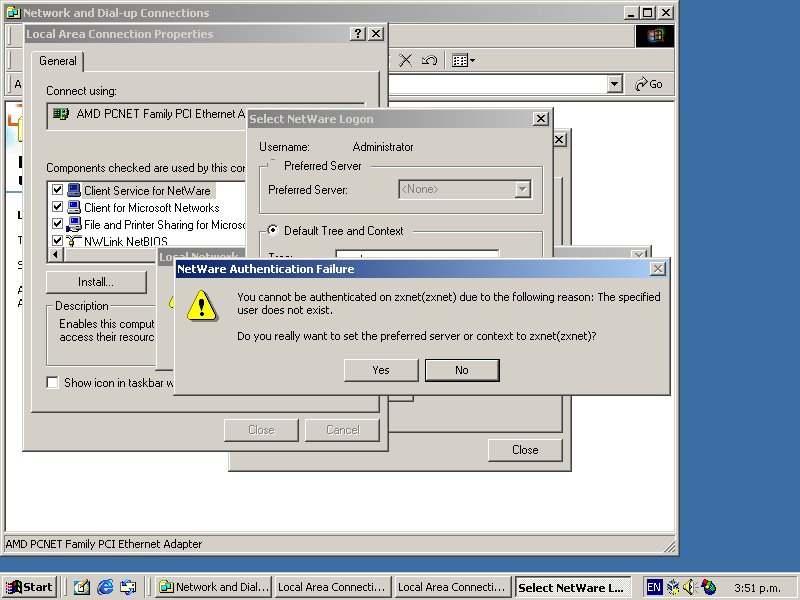Viewport: 800px width, 600px height.
Task: Click Network and Dial-up Connections title icon
Action: tap(13, 13)
